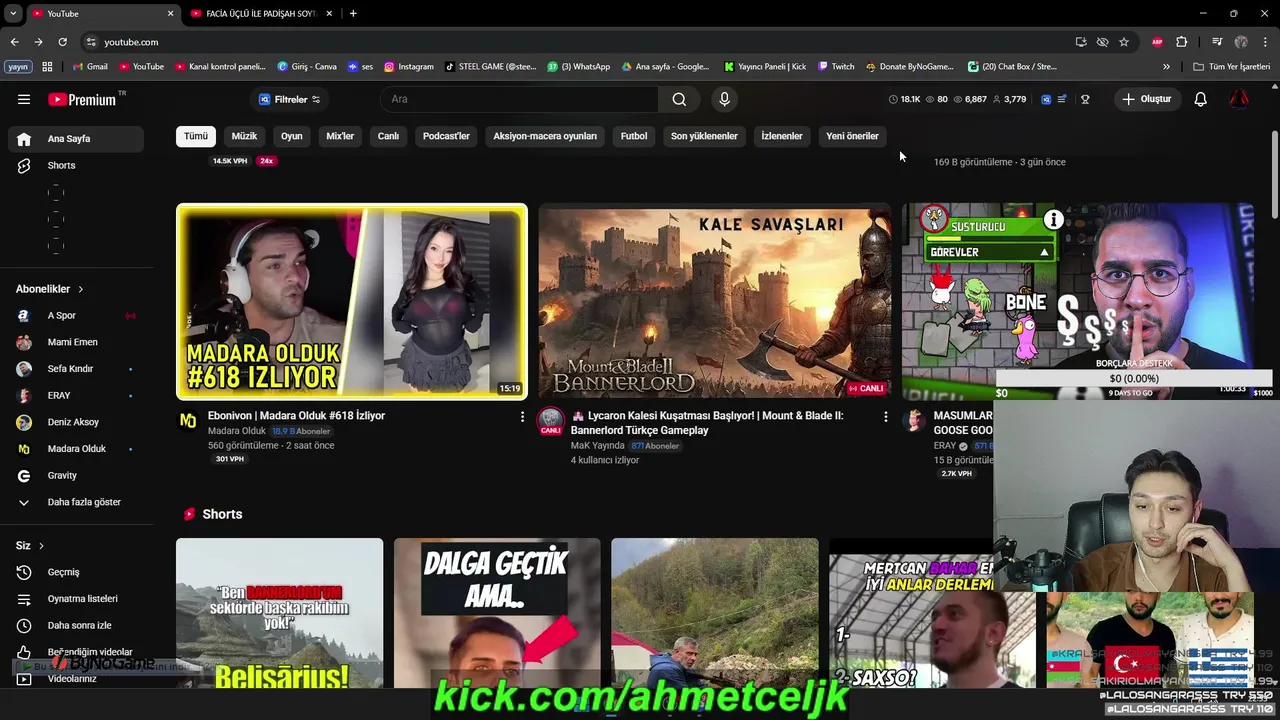Open the browser Extensions puzzle icon
This screenshot has height=720, width=1280.
1182,42
